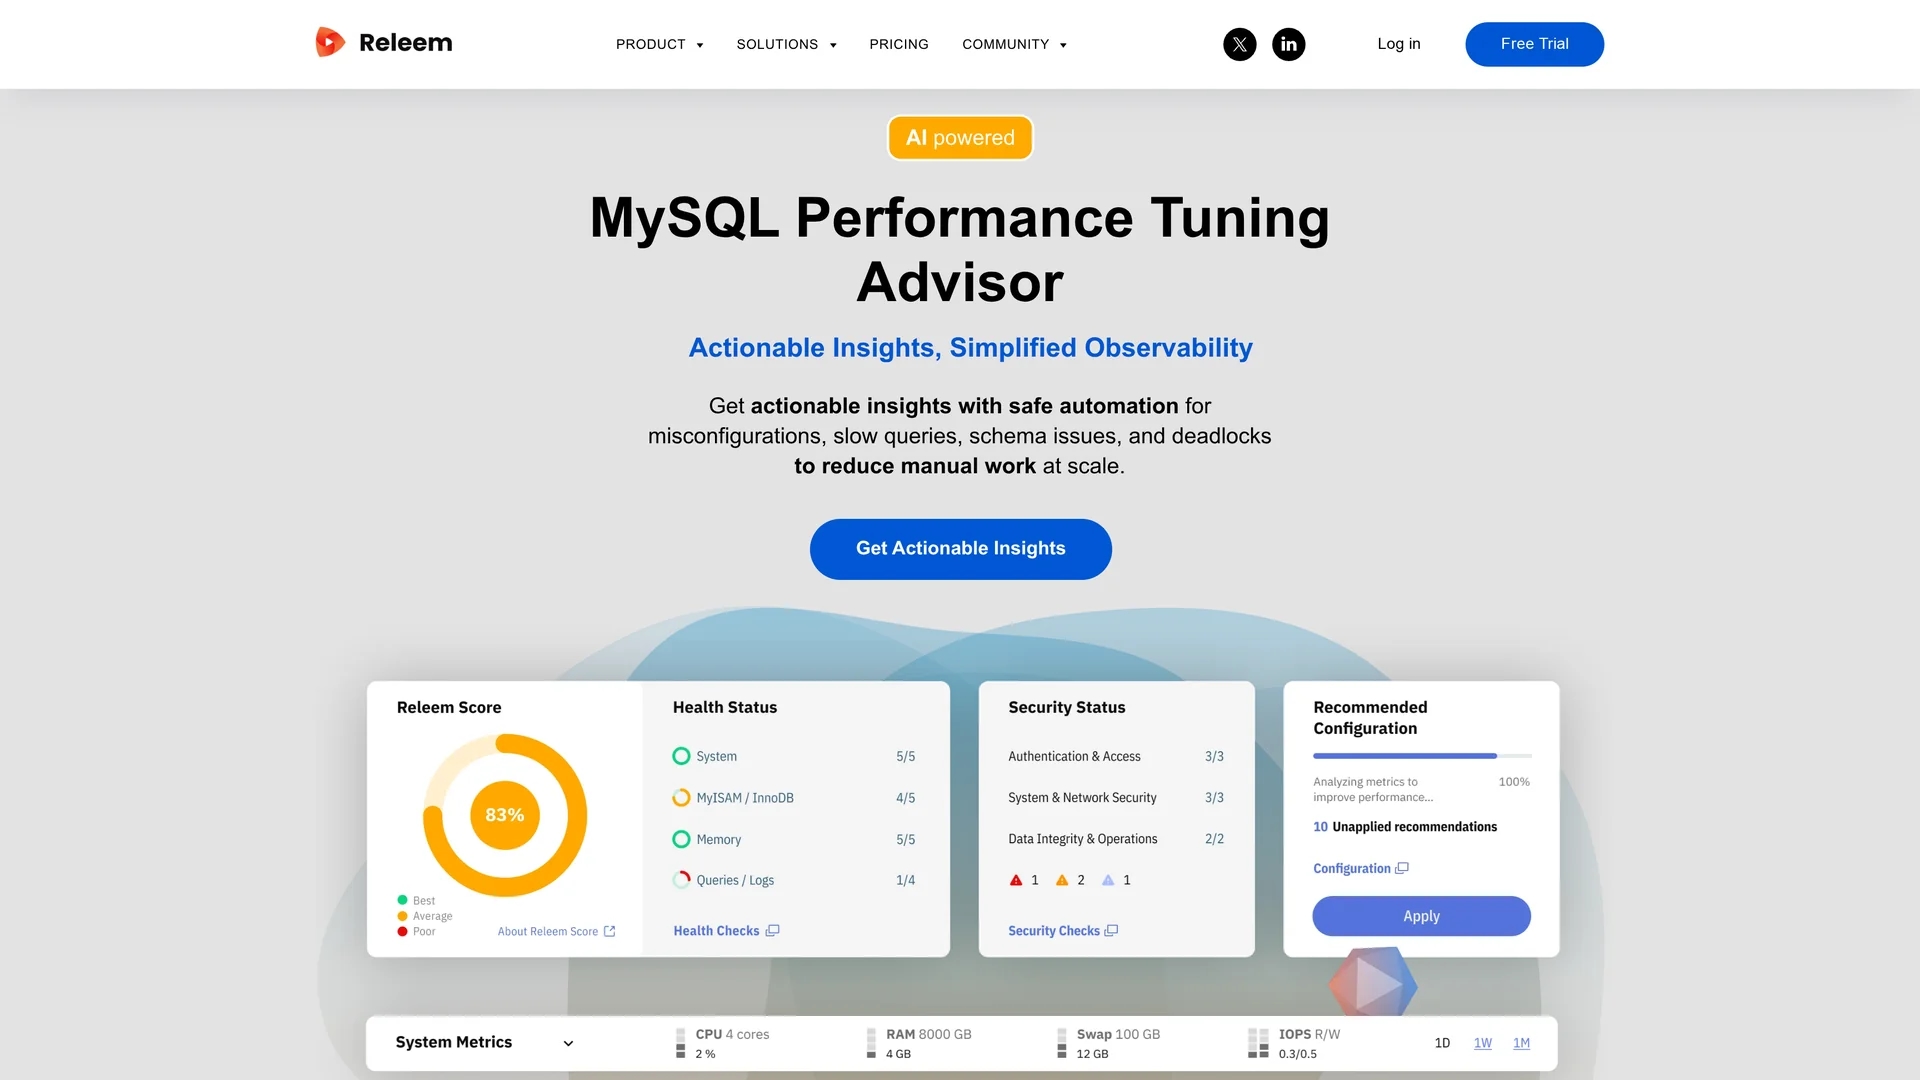The height and width of the screenshot is (1080, 1920).
Task: Click the CPU usage bar icon
Action: (680, 1043)
